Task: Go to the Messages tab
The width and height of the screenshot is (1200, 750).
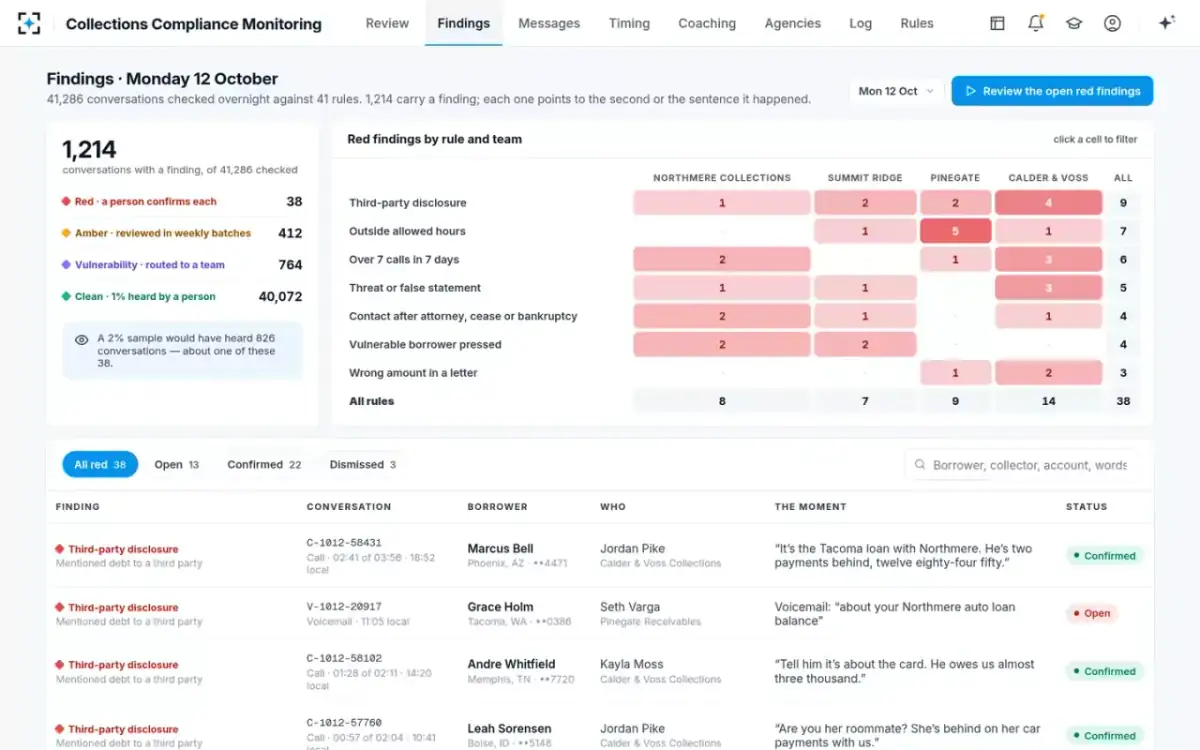Action: tap(549, 23)
